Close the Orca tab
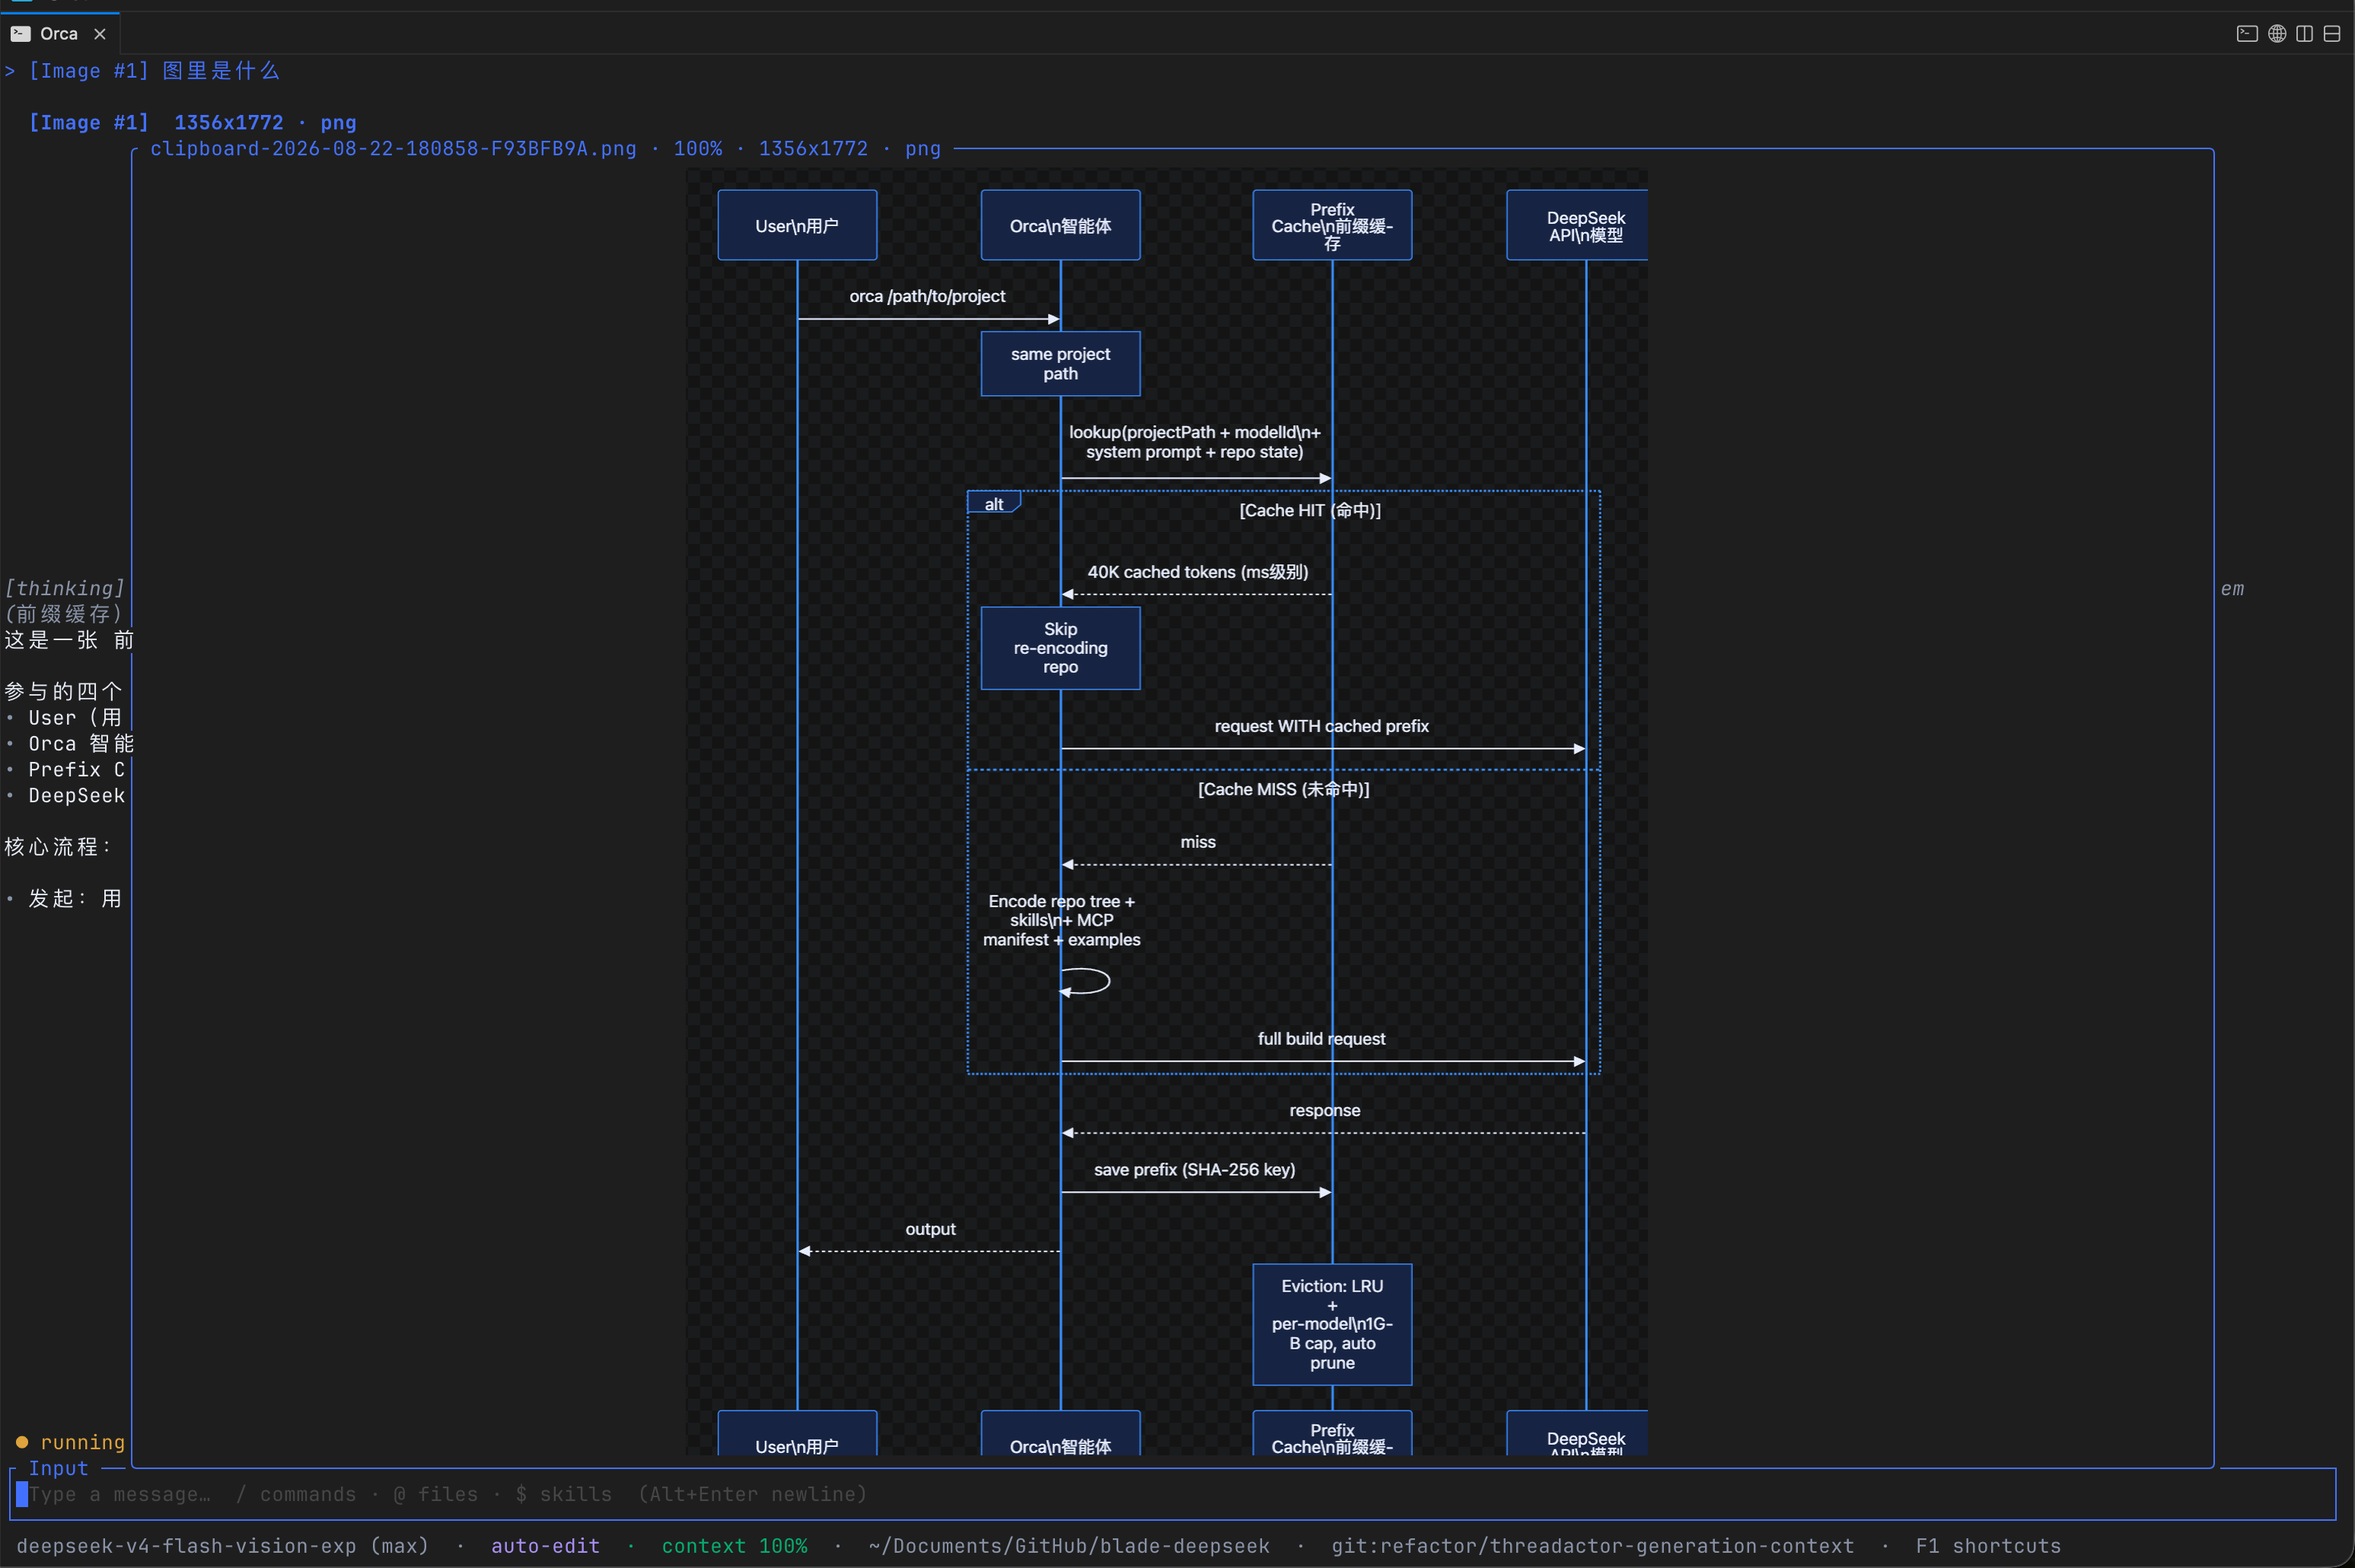2355x1568 pixels. [100, 34]
